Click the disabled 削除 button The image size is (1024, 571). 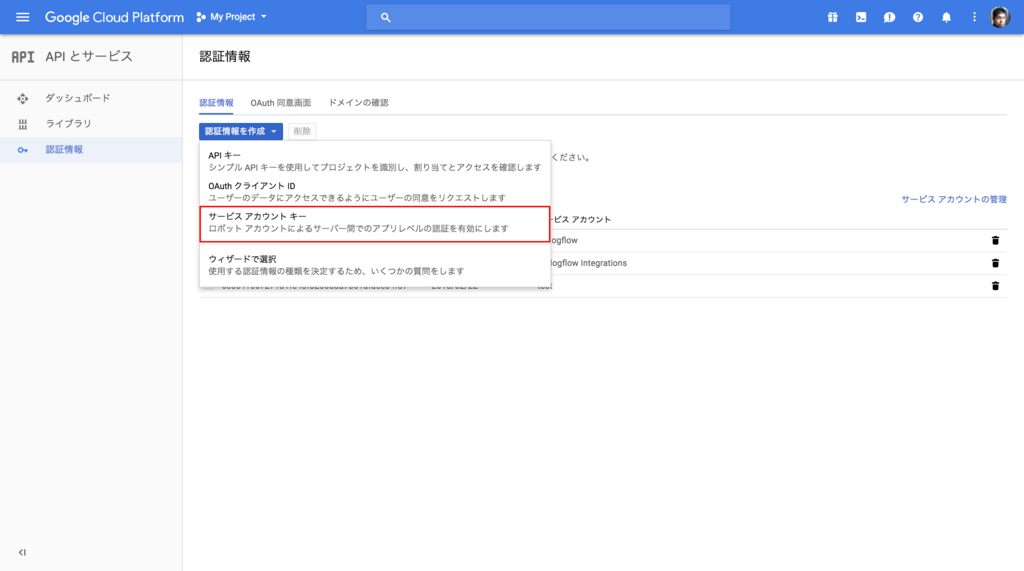pos(302,131)
